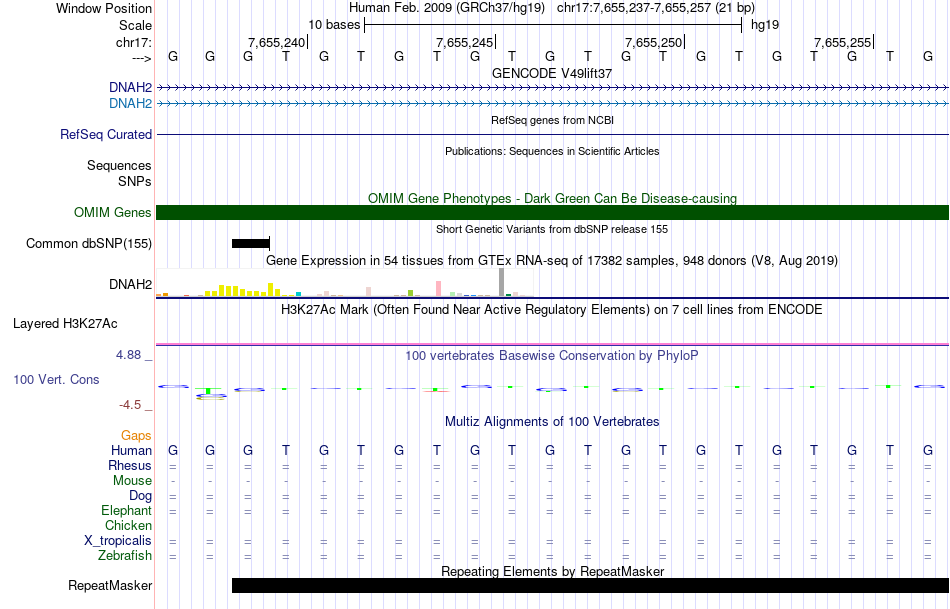Click the orange Gaps label
Viewport: 950px width, 609px height.
[136, 436]
